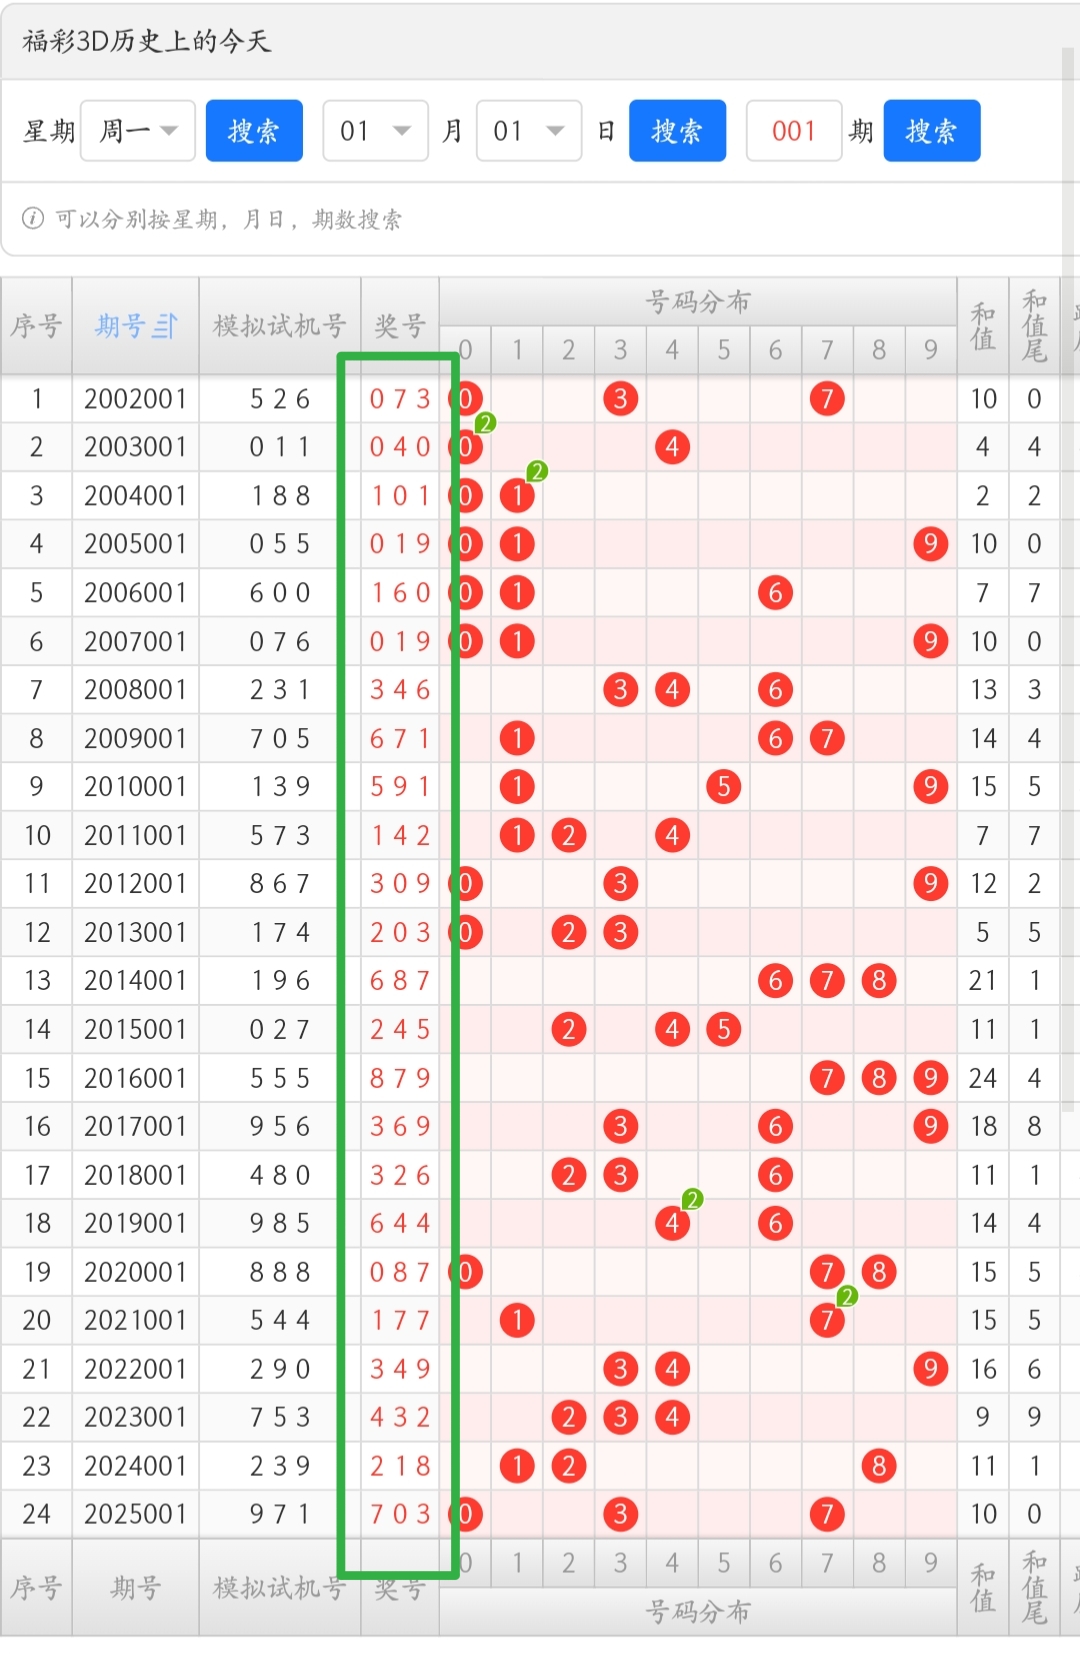The image size is (1080, 1654).
Task: Select period 2013001 cell
Action: 136,932
